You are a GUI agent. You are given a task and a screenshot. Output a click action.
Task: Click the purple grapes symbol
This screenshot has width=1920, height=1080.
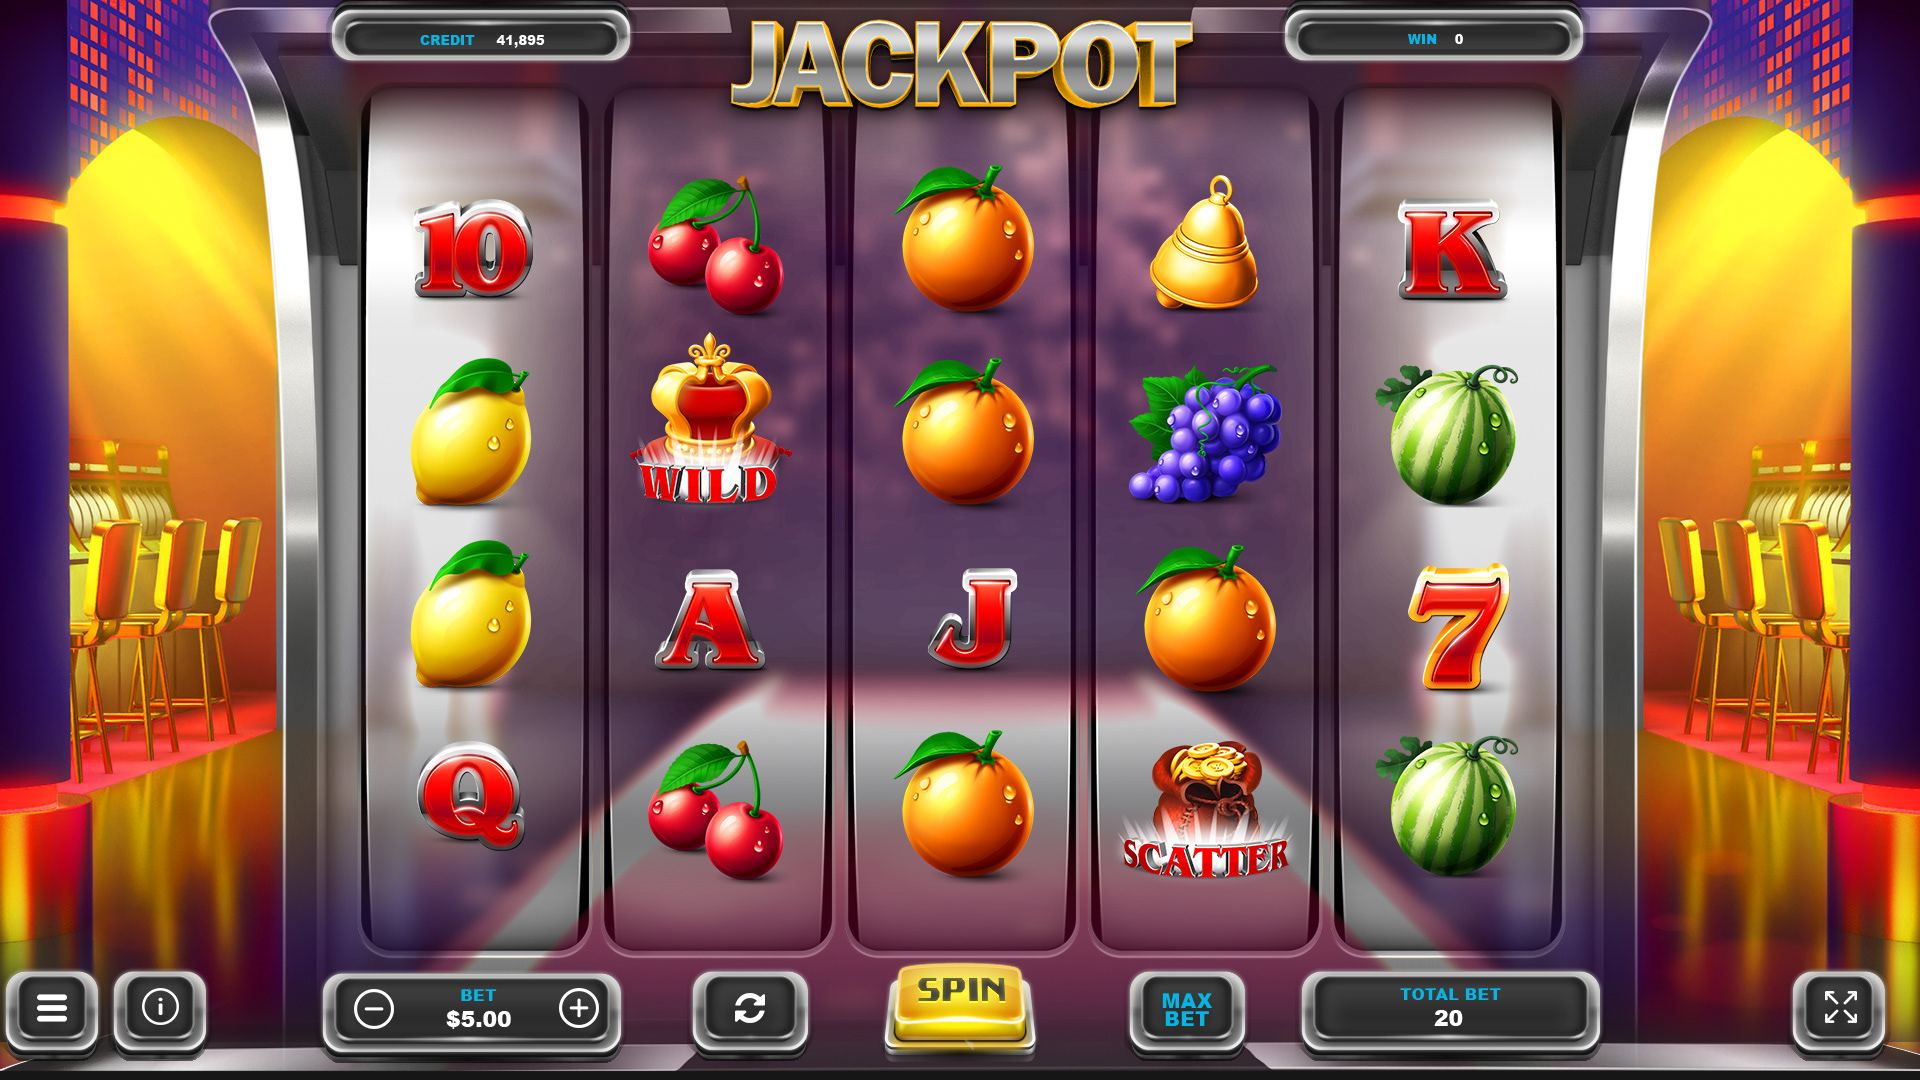pyautogui.click(x=1205, y=433)
